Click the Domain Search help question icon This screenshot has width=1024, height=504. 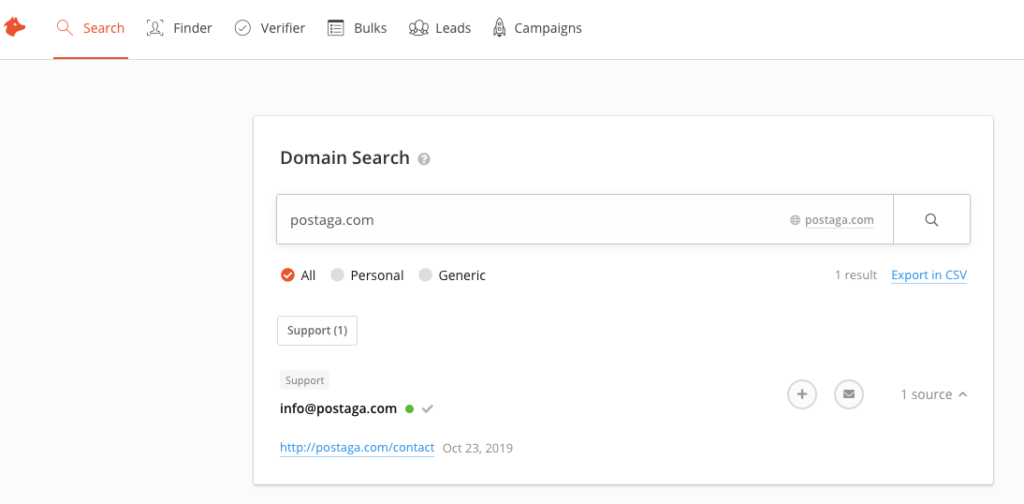(424, 159)
